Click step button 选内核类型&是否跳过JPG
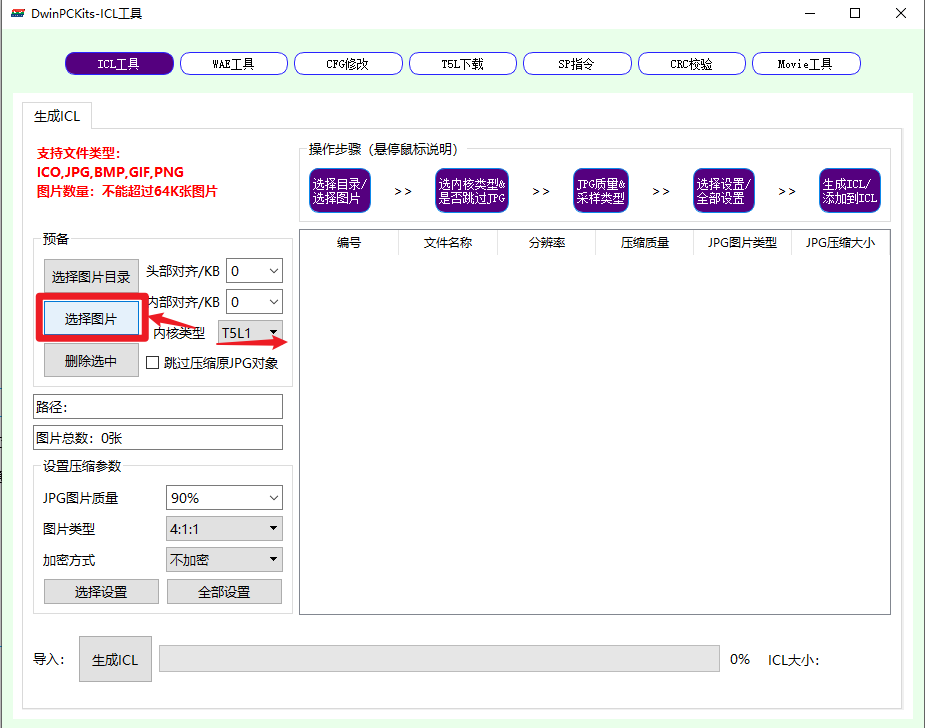The height and width of the screenshot is (728, 925). [471, 191]
